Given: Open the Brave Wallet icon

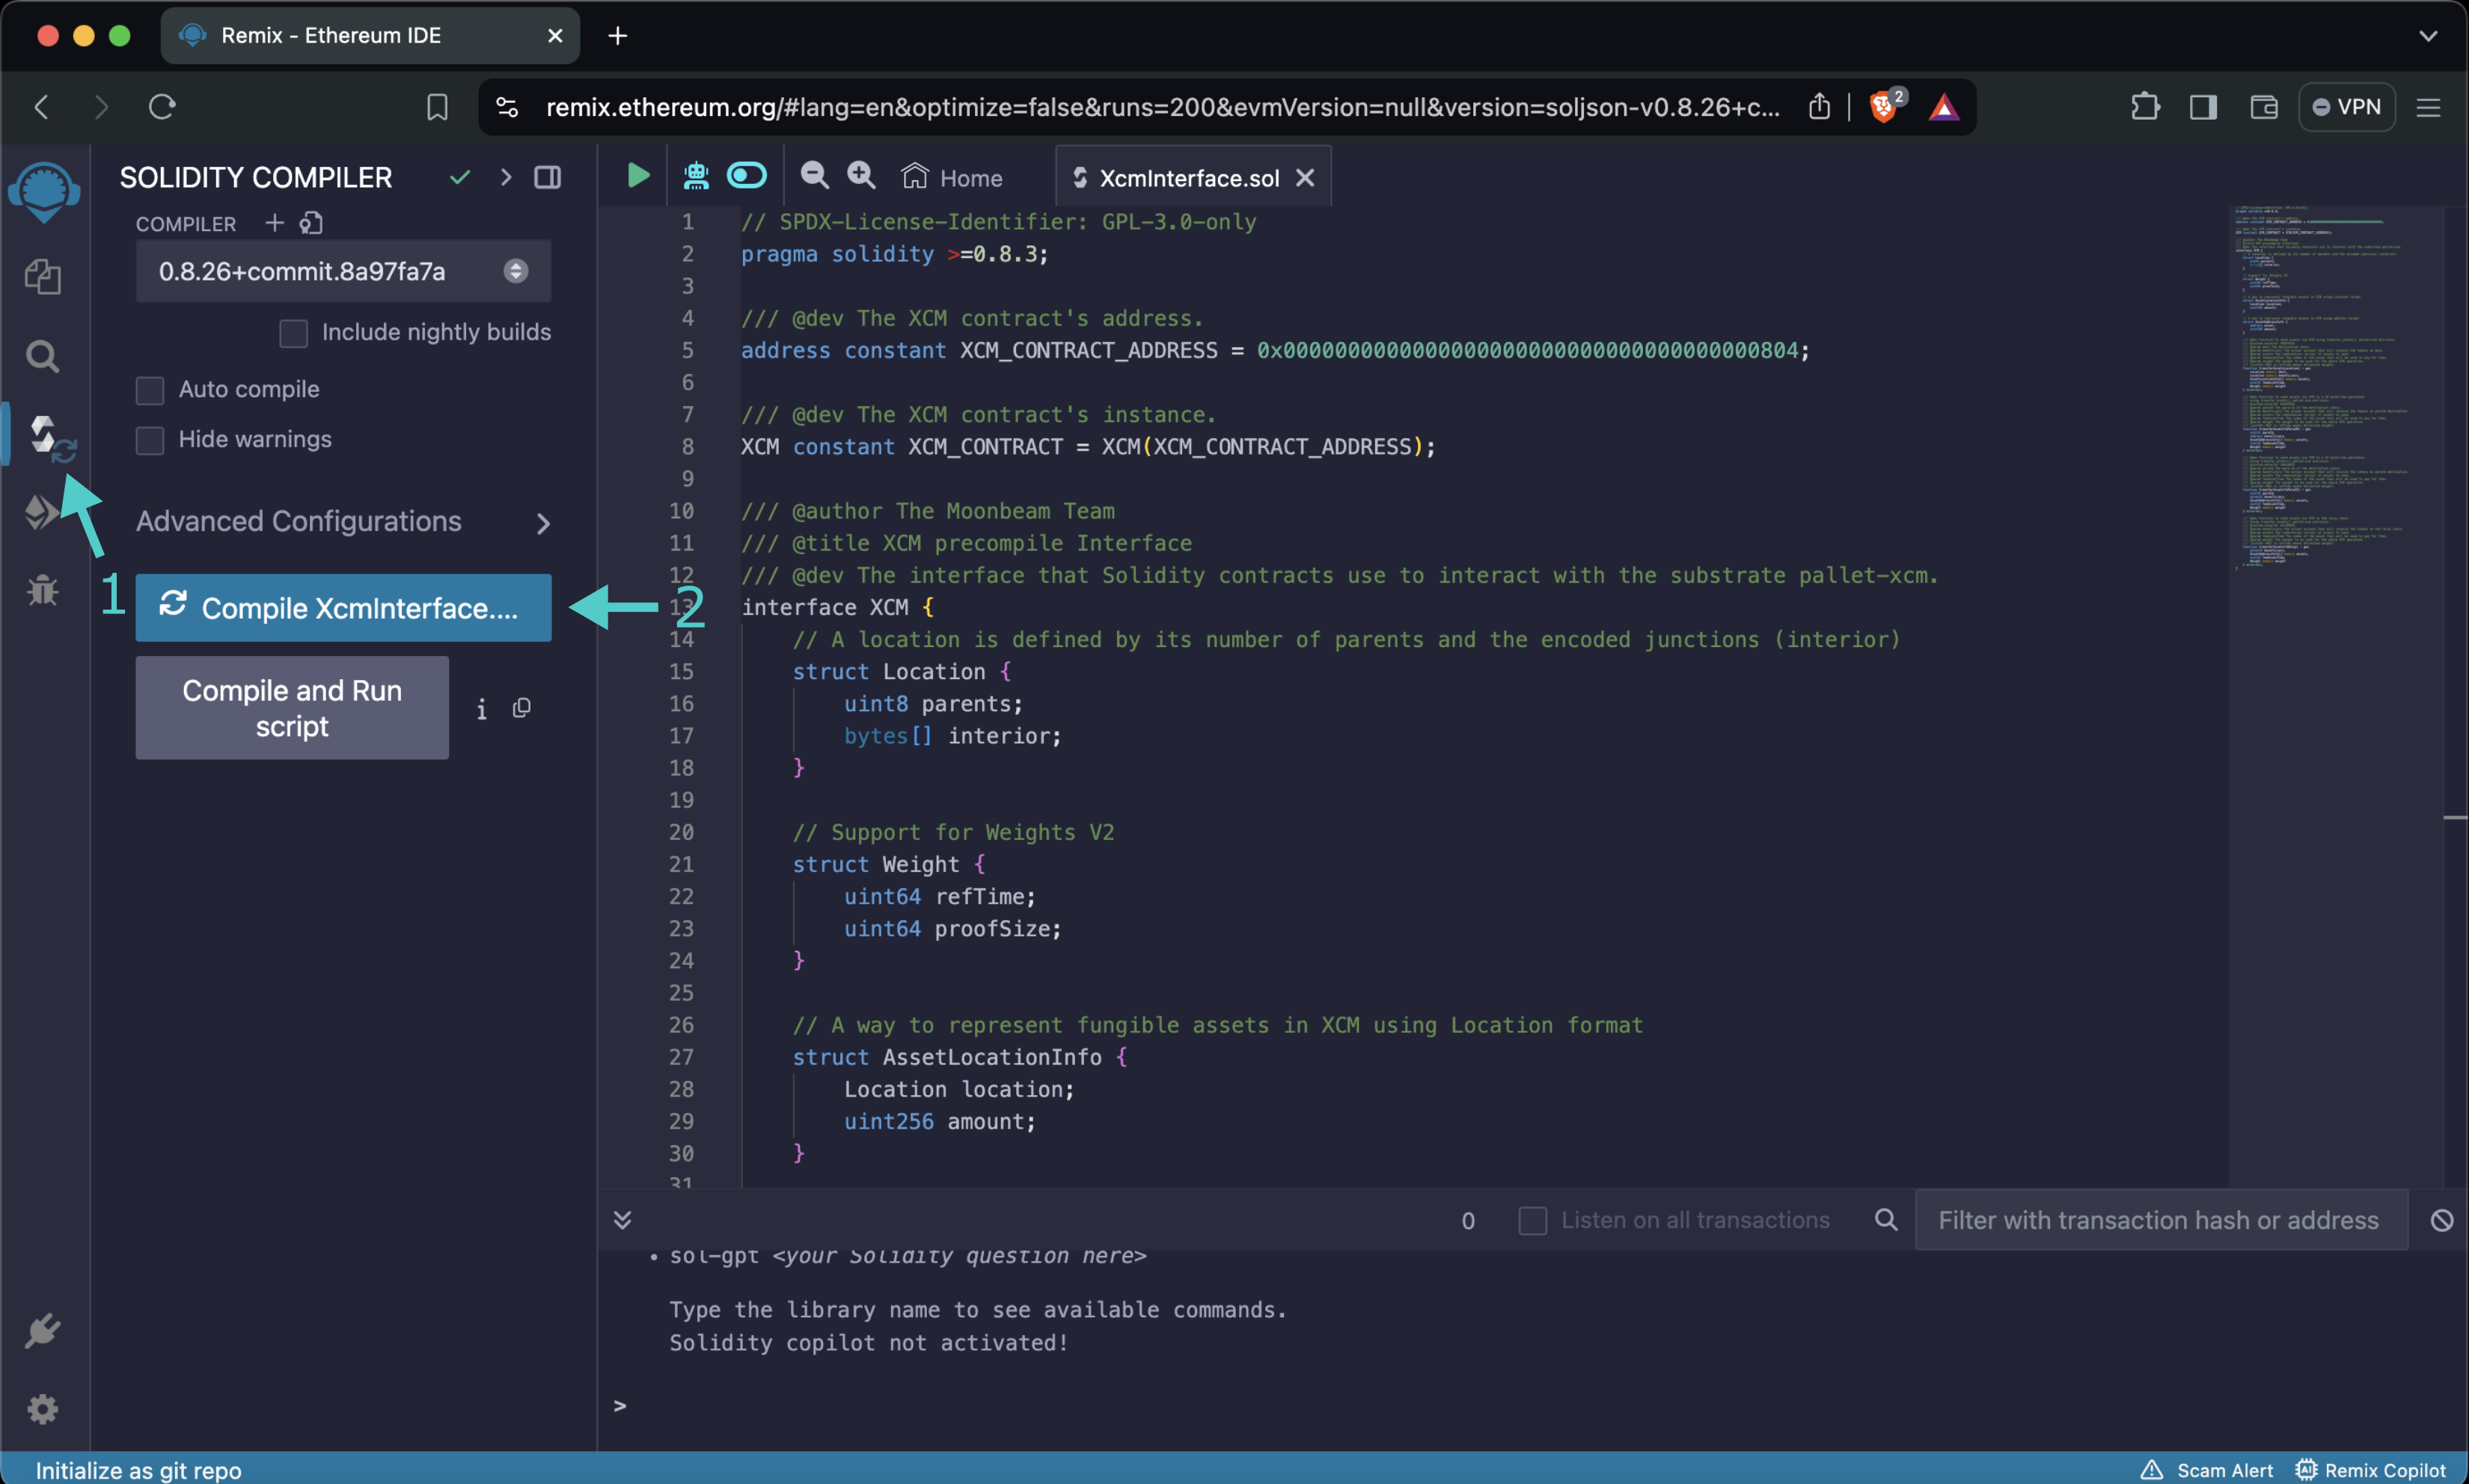Looking at the screenshot, I should coord(2264,107).
